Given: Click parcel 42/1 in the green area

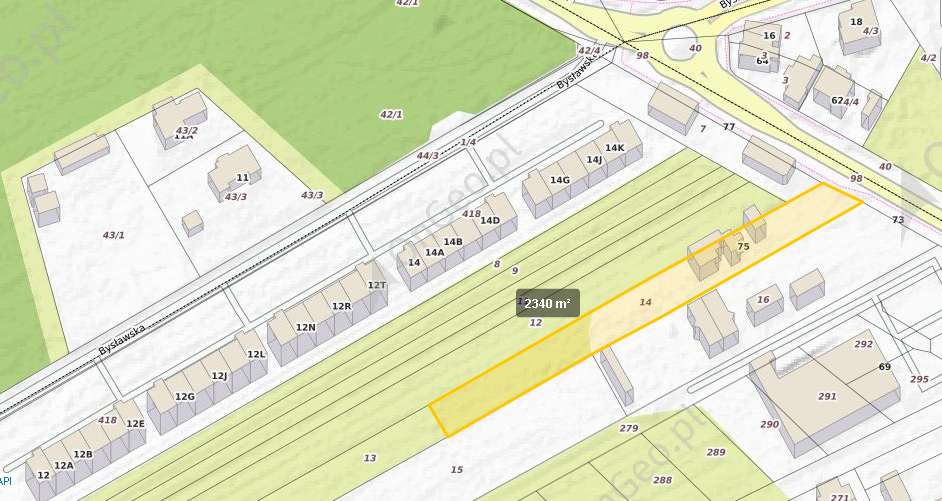Looking at the screenshot, I should pos(391,114).
